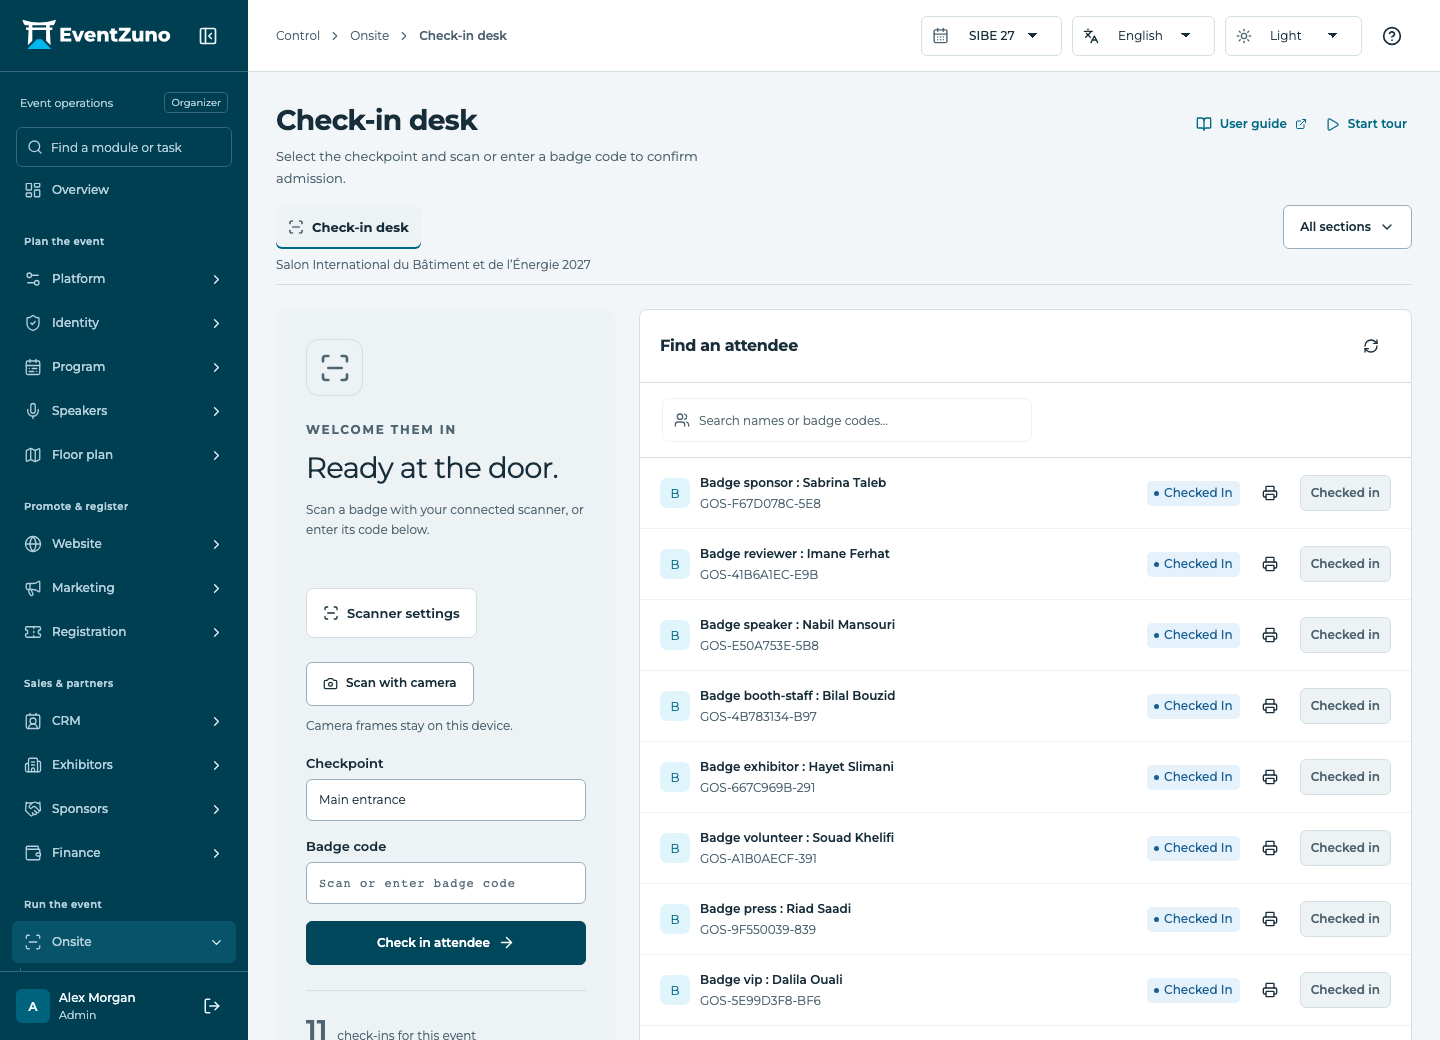Click Start tour
Screen dimensions: 1440x1040
pyautogui.click(x=1366, y=124)
